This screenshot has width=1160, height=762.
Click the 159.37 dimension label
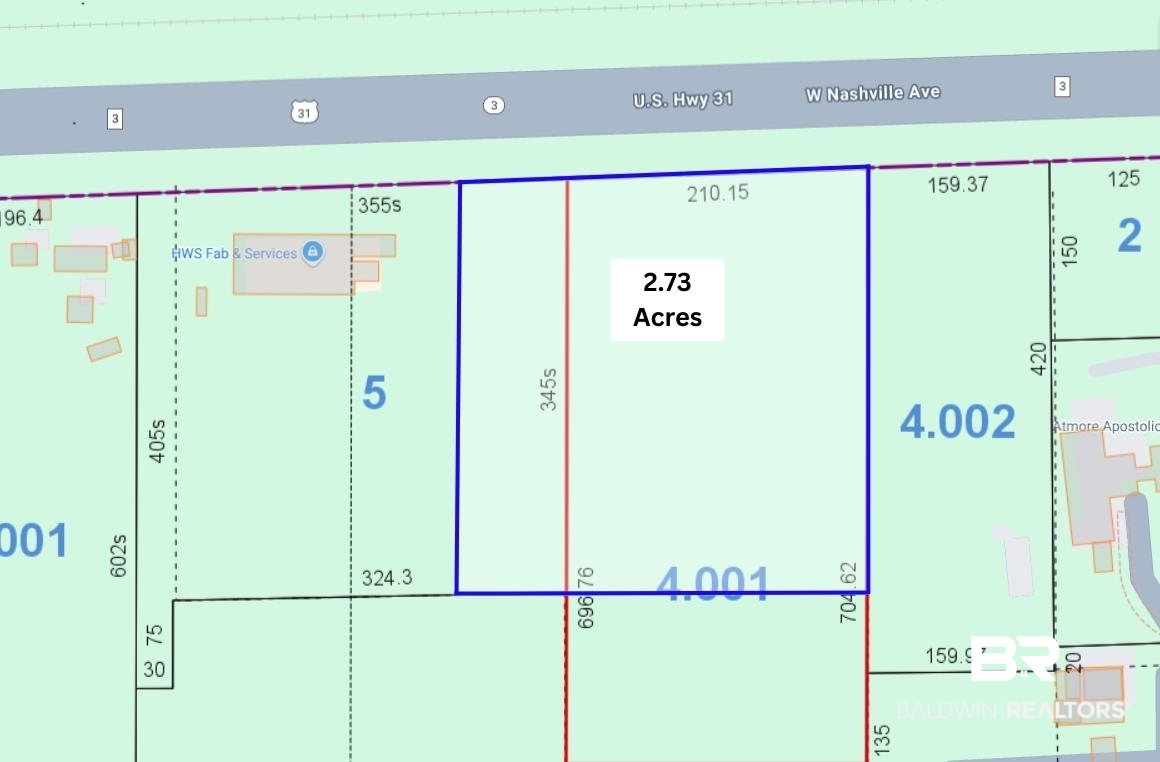pos(958,184)
